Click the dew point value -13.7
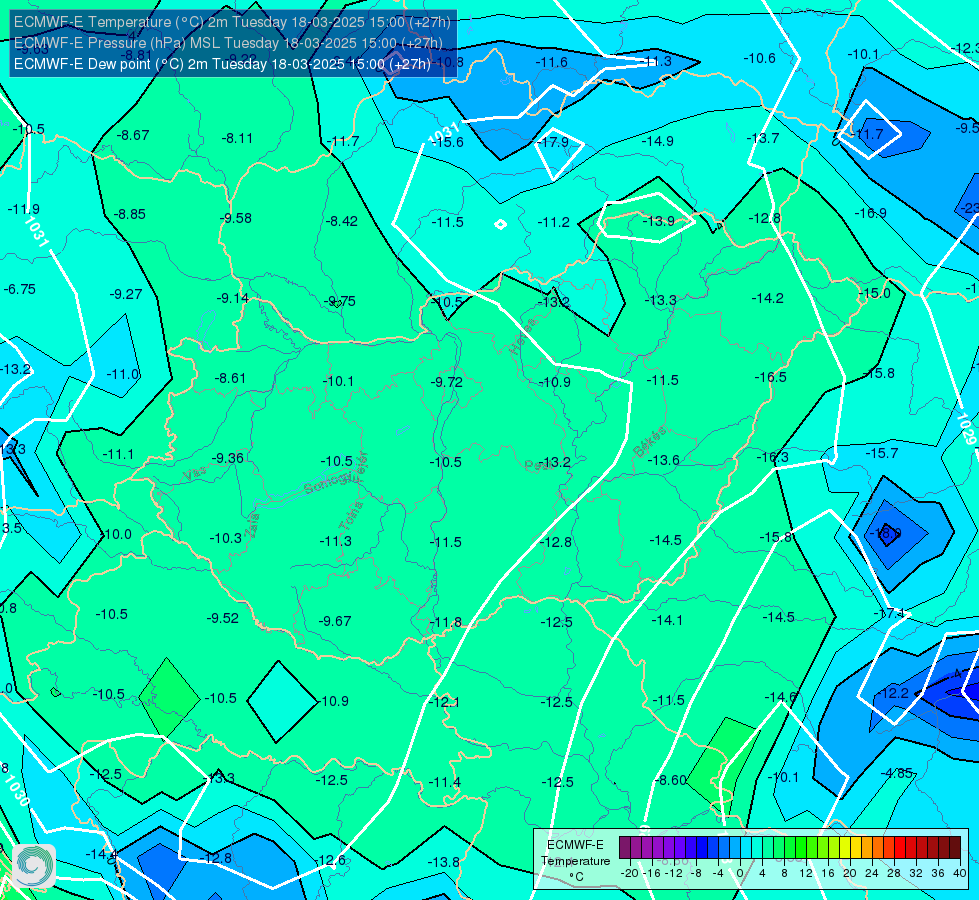This screenshot has height=900, width=979. [763, 137]
